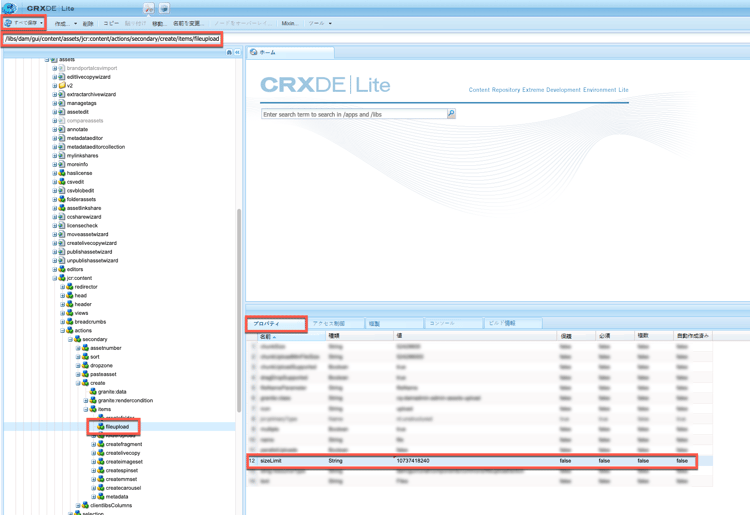Screen dimensions: 750x515
Task: Switch to the コンソール console tab
Action: click(453, 324)
